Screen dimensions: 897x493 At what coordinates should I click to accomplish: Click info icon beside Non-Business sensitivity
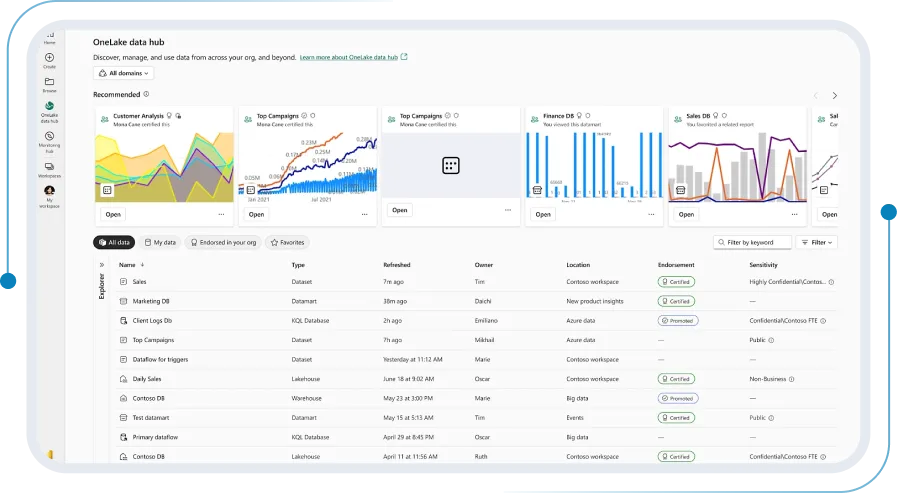click(792, 379)
